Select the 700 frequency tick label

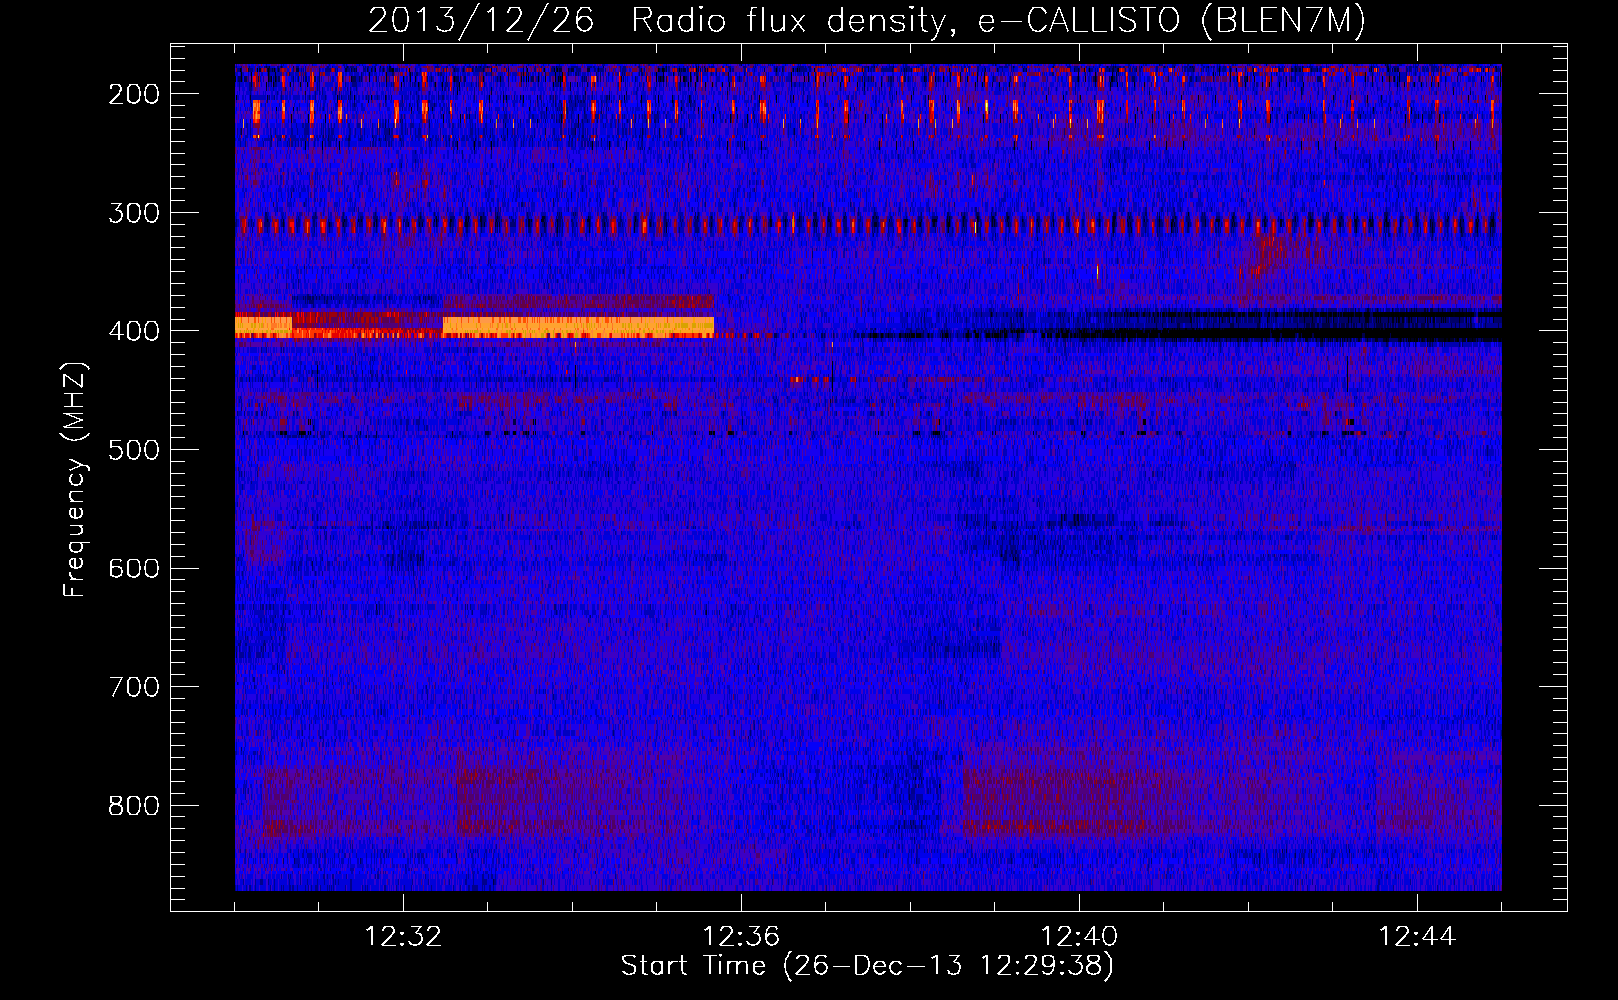[134, 687]
